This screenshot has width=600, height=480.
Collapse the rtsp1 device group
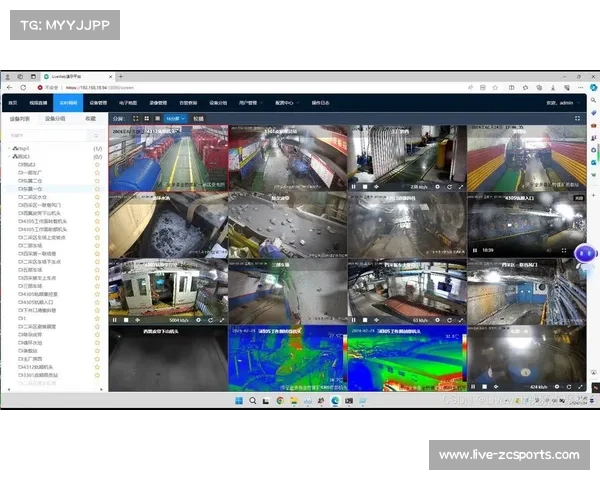9,148
